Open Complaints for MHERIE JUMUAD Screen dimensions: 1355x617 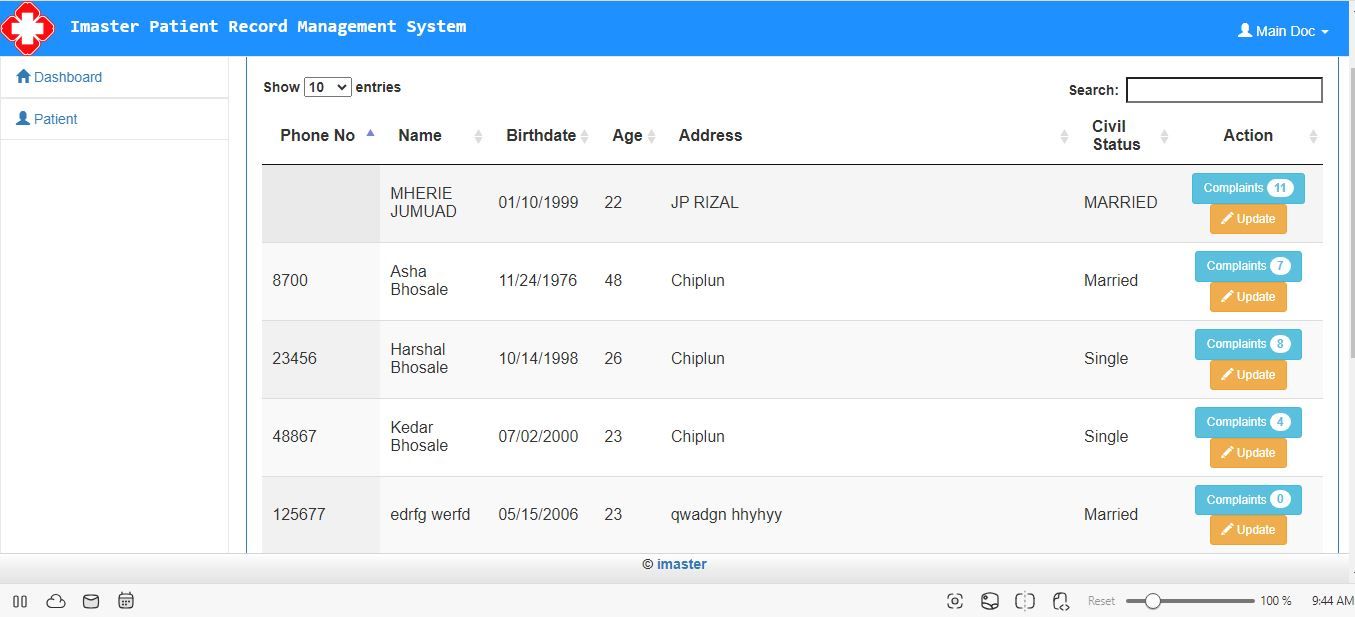point(1247,188)
